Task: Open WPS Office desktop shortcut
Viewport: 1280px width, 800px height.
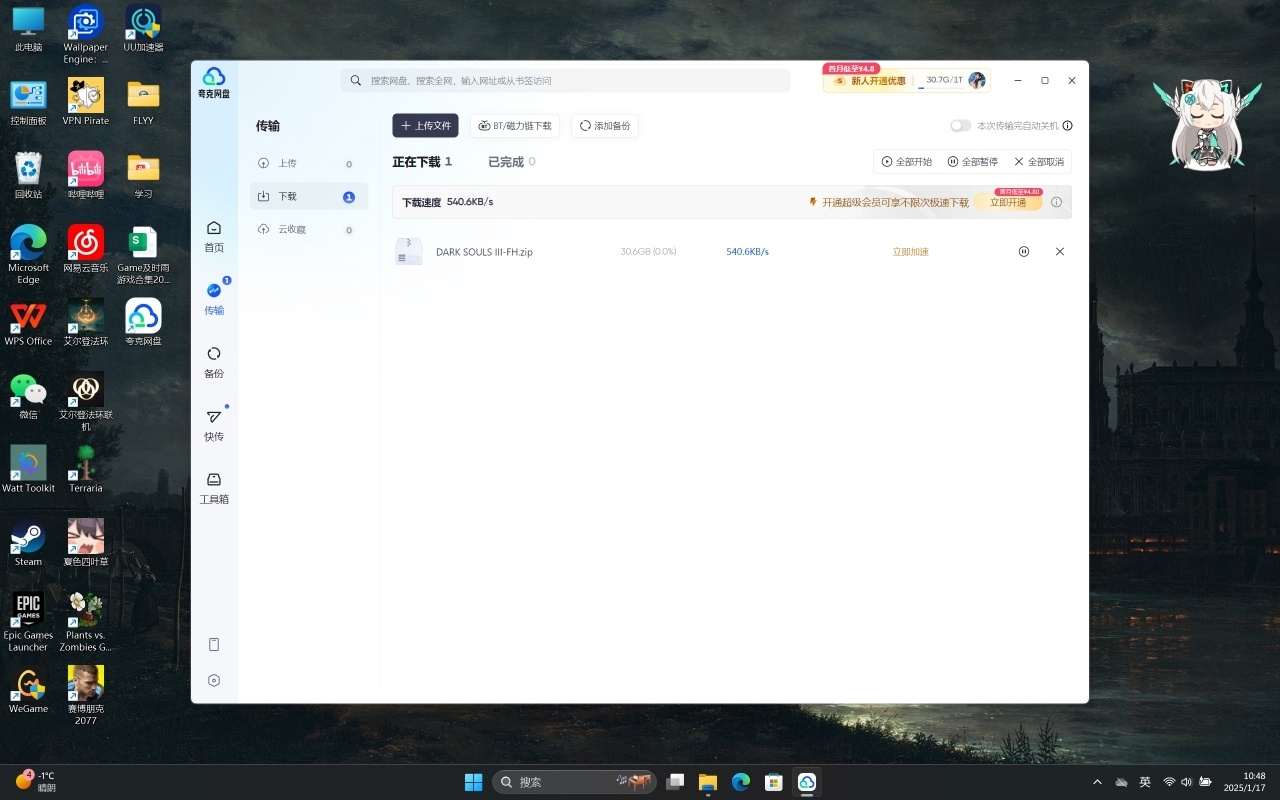Action: pyautogui.click(x=28, y=323)
